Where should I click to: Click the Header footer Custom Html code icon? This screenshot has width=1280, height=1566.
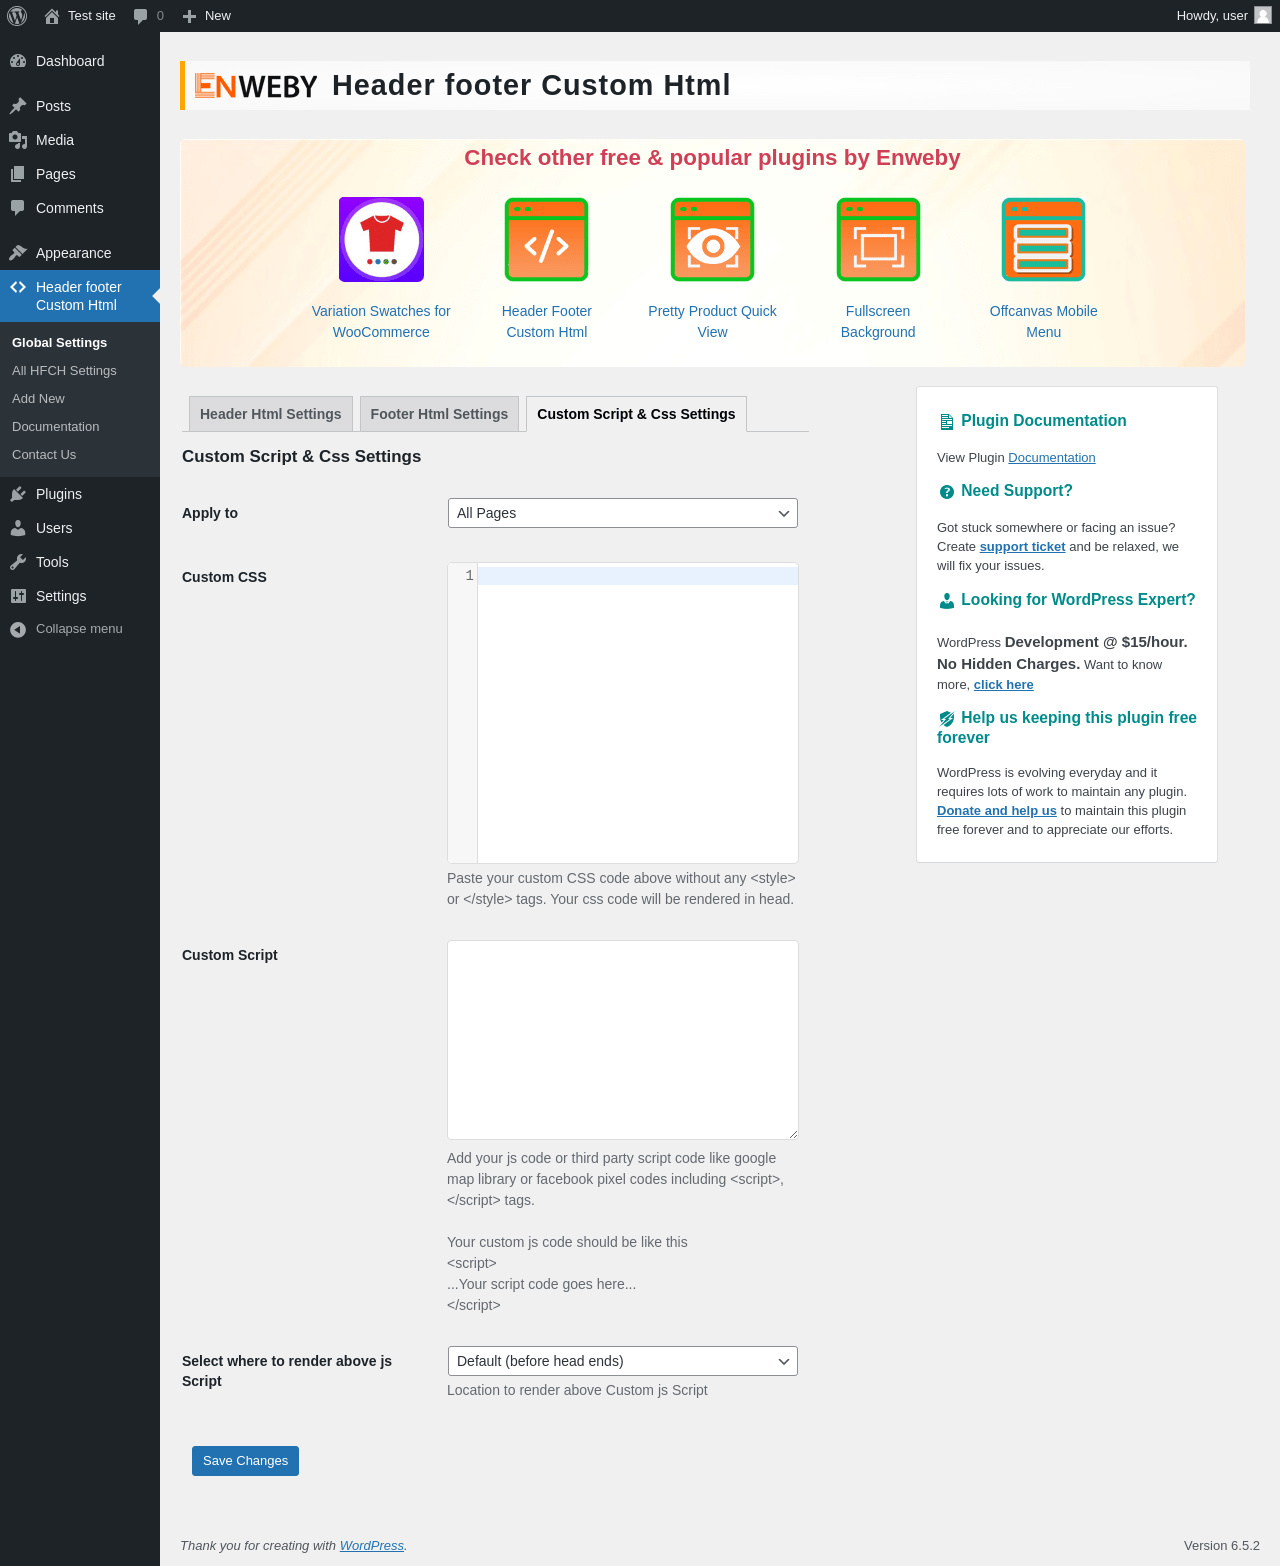tap(18, 287)
